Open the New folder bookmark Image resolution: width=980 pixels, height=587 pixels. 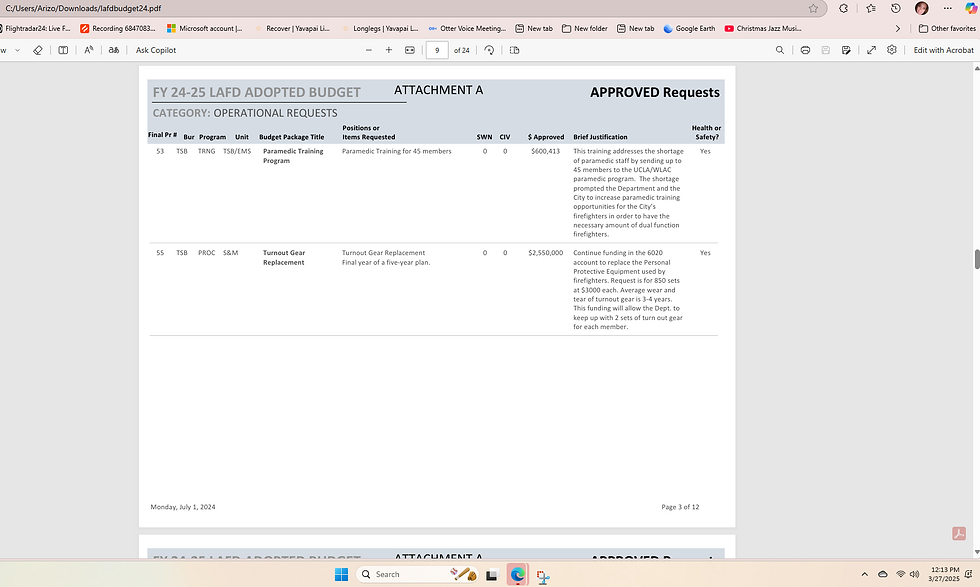click(584, 28)
